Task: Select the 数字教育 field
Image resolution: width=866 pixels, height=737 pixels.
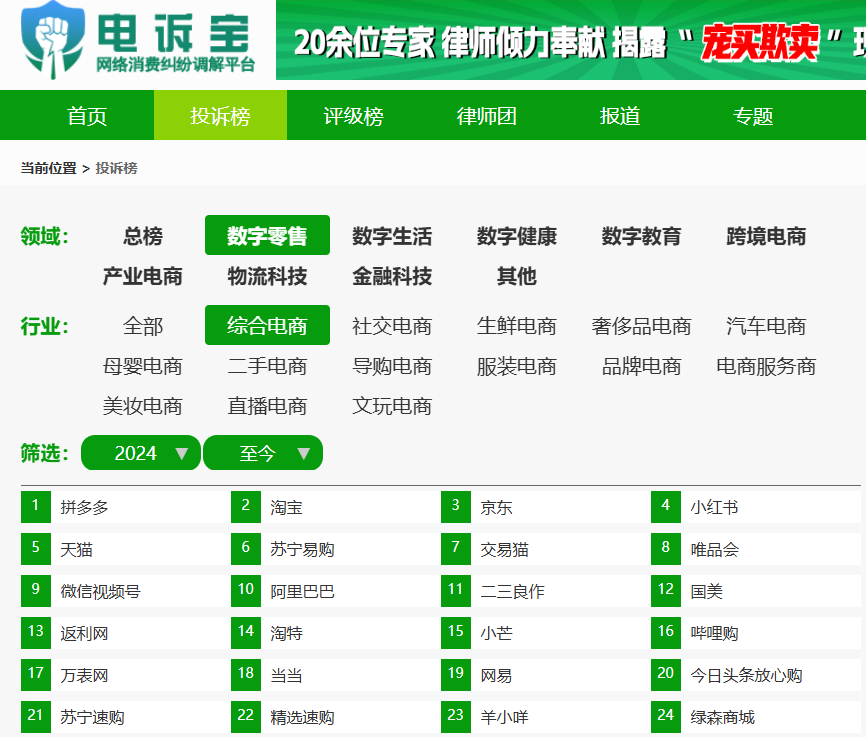Action: 641,236
